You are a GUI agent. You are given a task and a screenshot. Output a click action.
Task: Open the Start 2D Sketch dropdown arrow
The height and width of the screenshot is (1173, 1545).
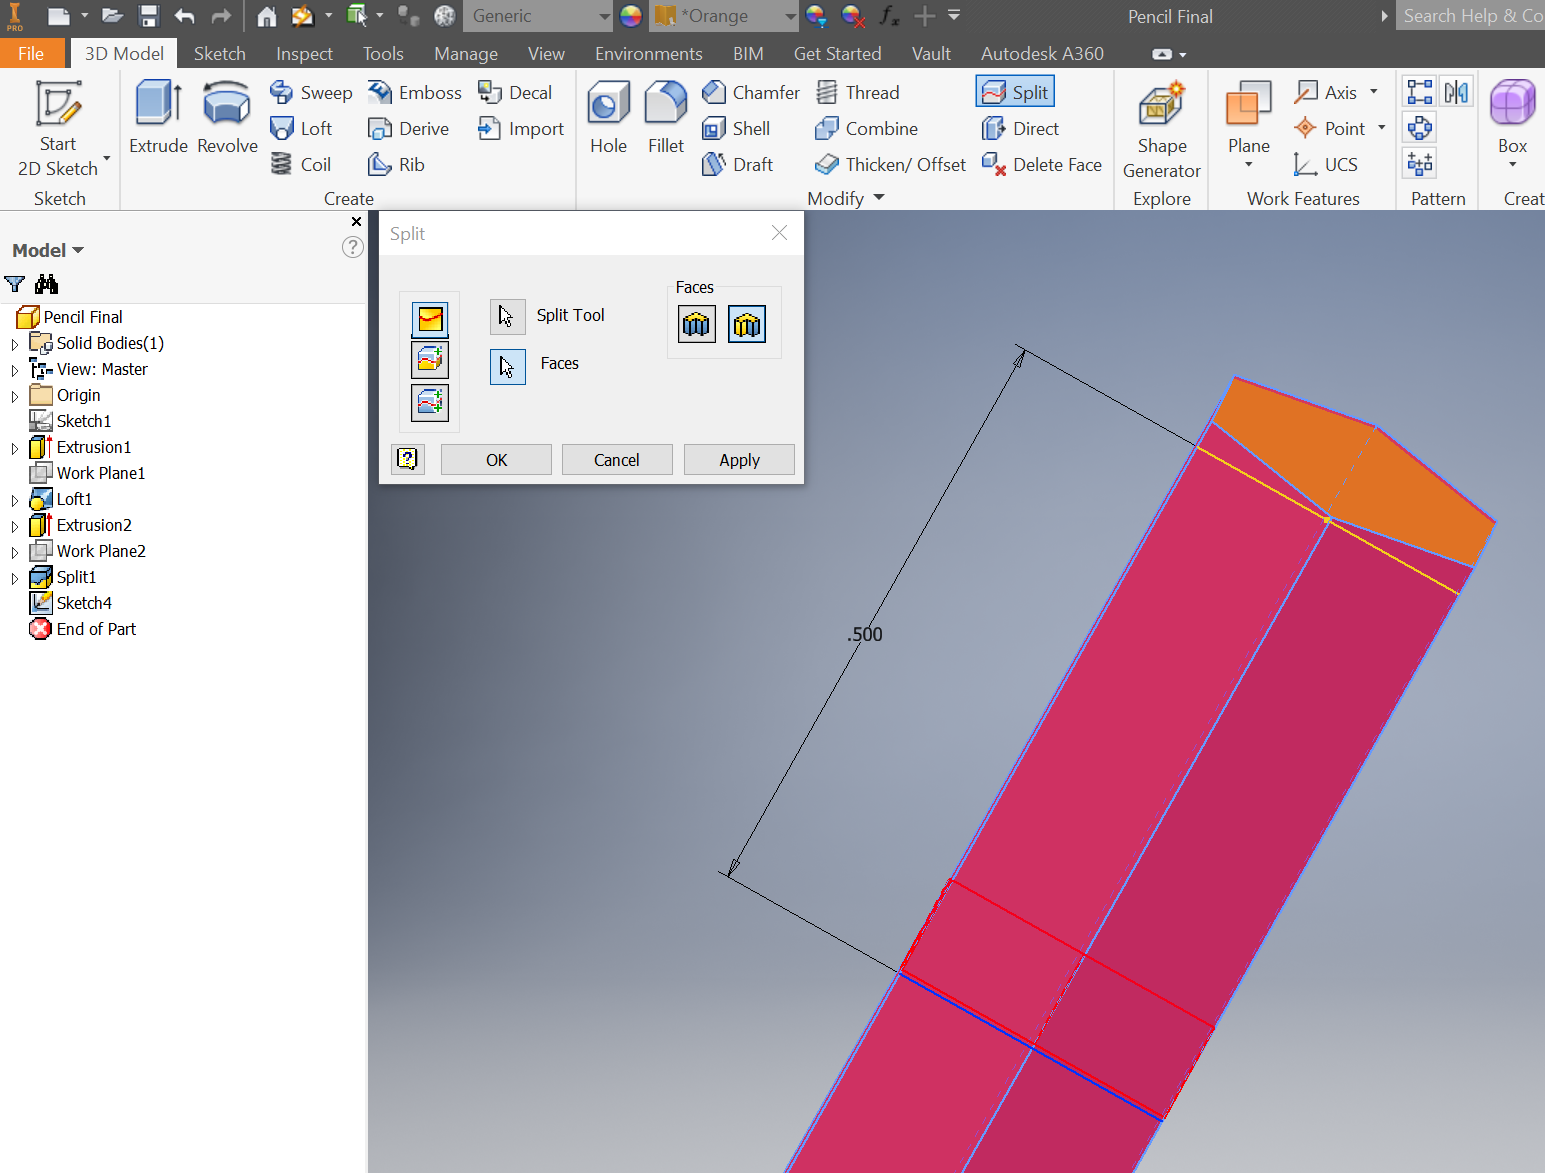point(106,160)
